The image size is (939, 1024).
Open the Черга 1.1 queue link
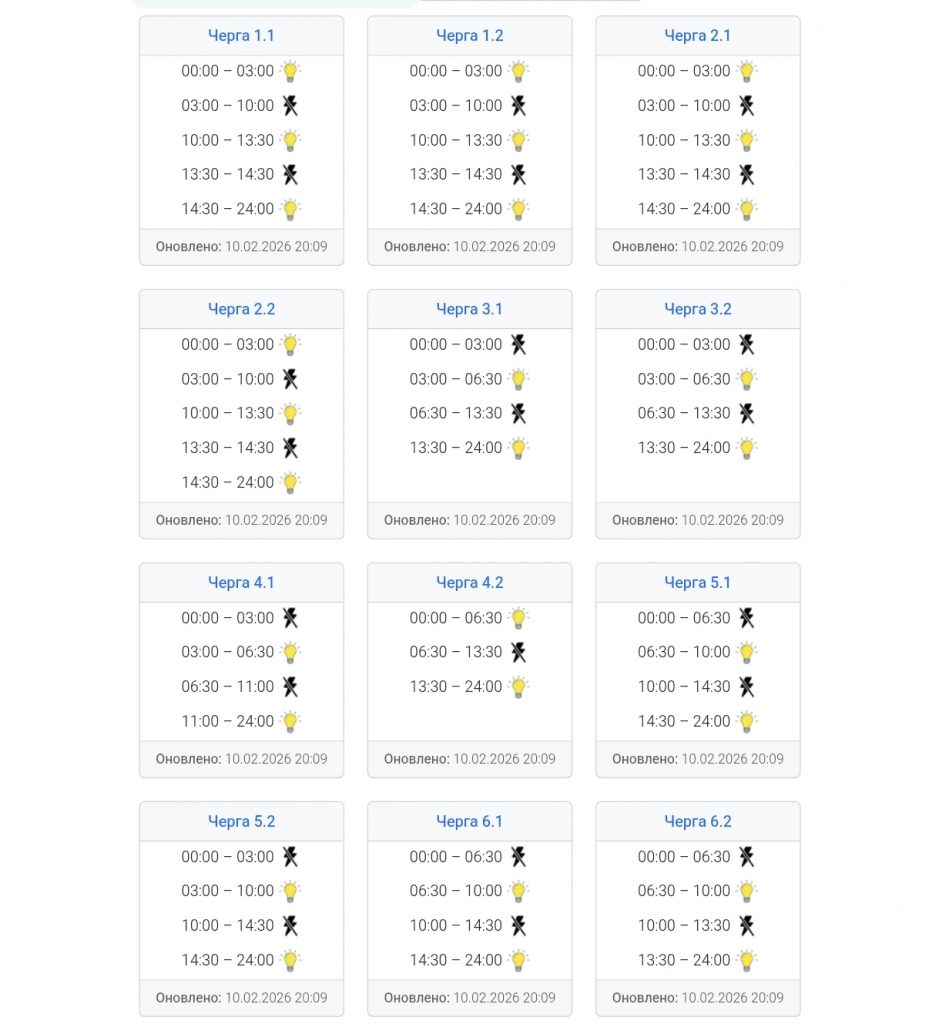[241, 36]
